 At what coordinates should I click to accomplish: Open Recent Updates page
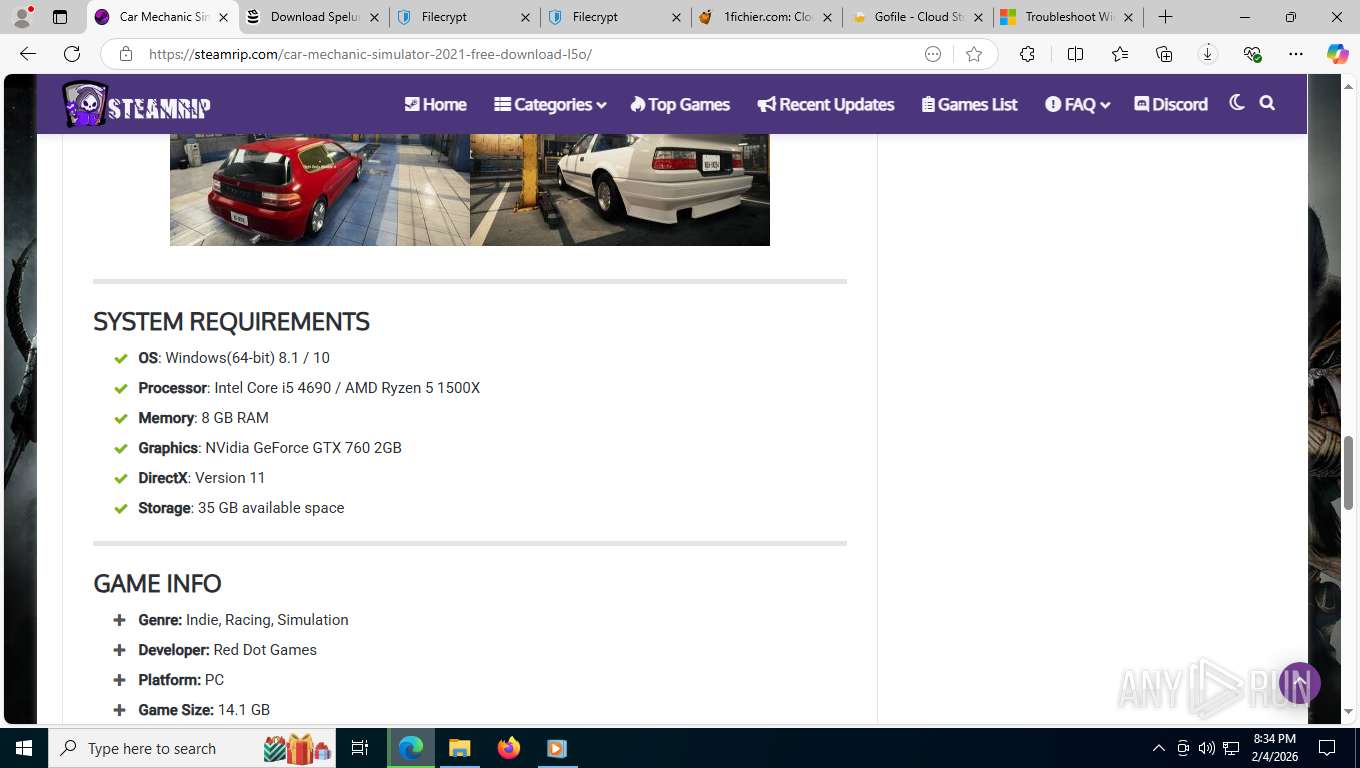pyautogui.click(x=826, y=104)
